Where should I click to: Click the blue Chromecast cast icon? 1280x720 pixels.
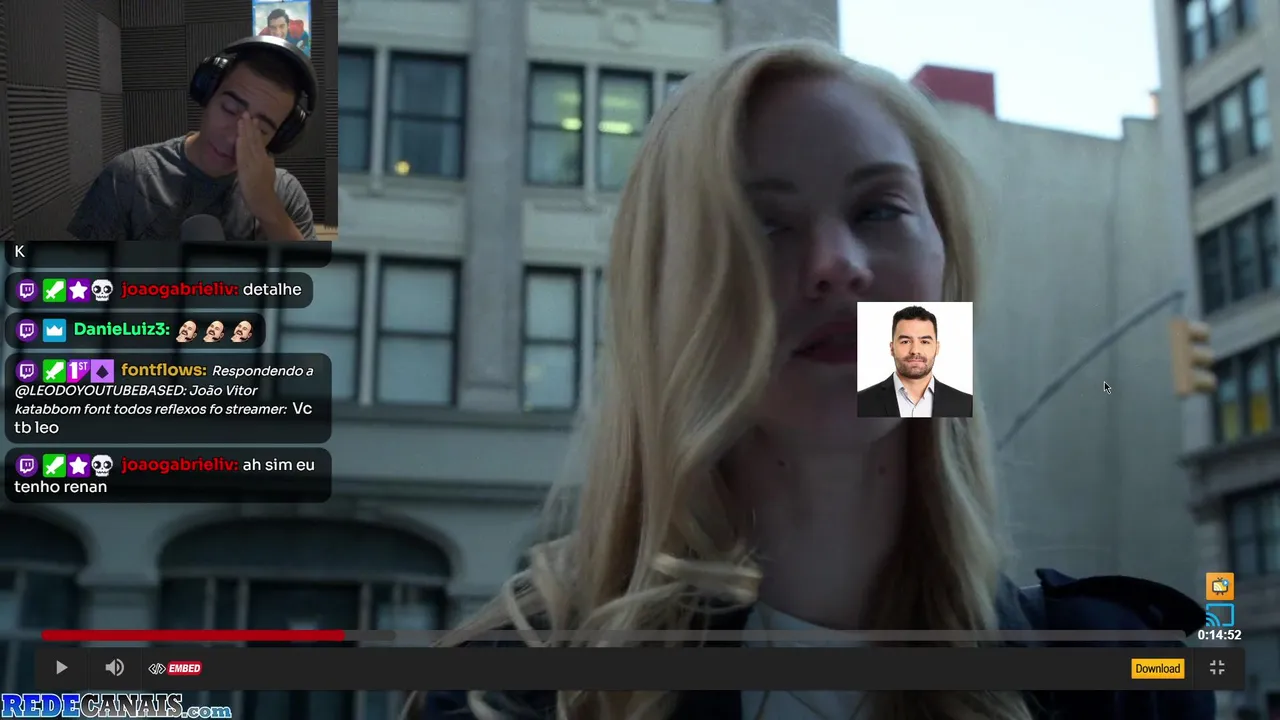pyautogui.click(x=1220, y=614)
